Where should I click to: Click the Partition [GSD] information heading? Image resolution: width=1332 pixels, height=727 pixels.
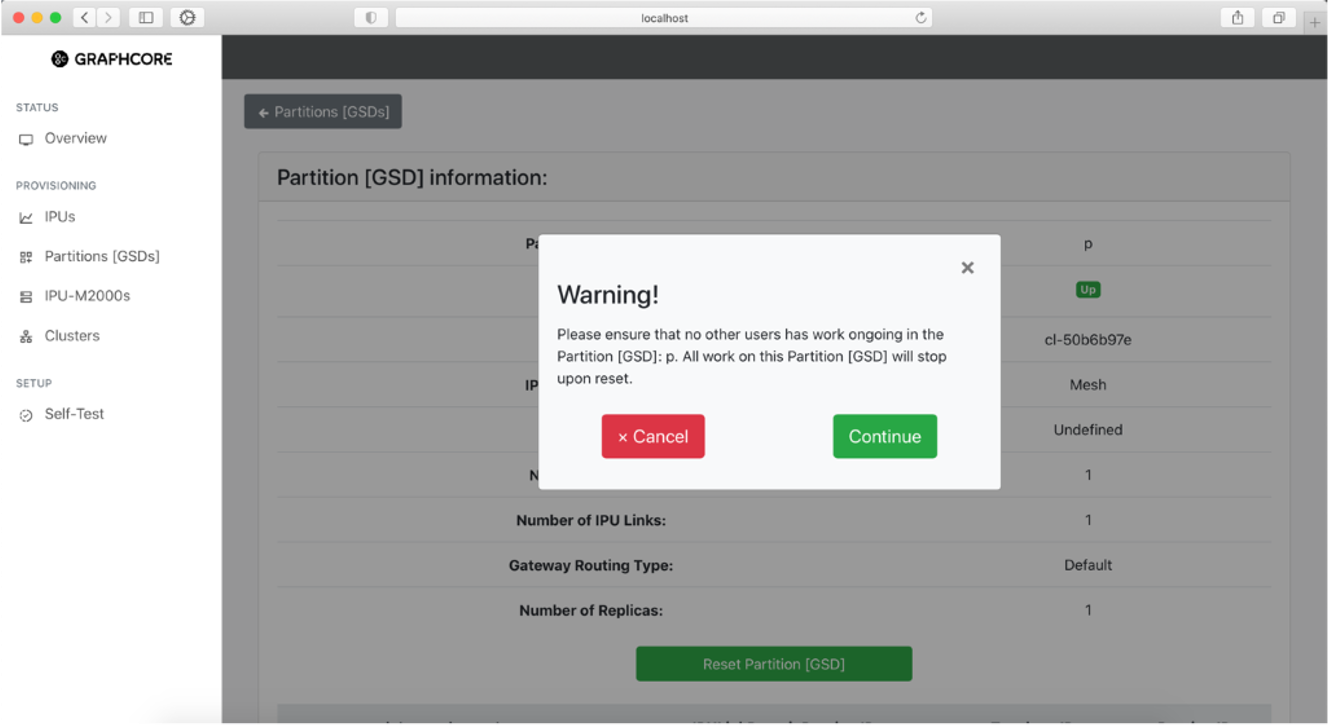coord(412,178)
